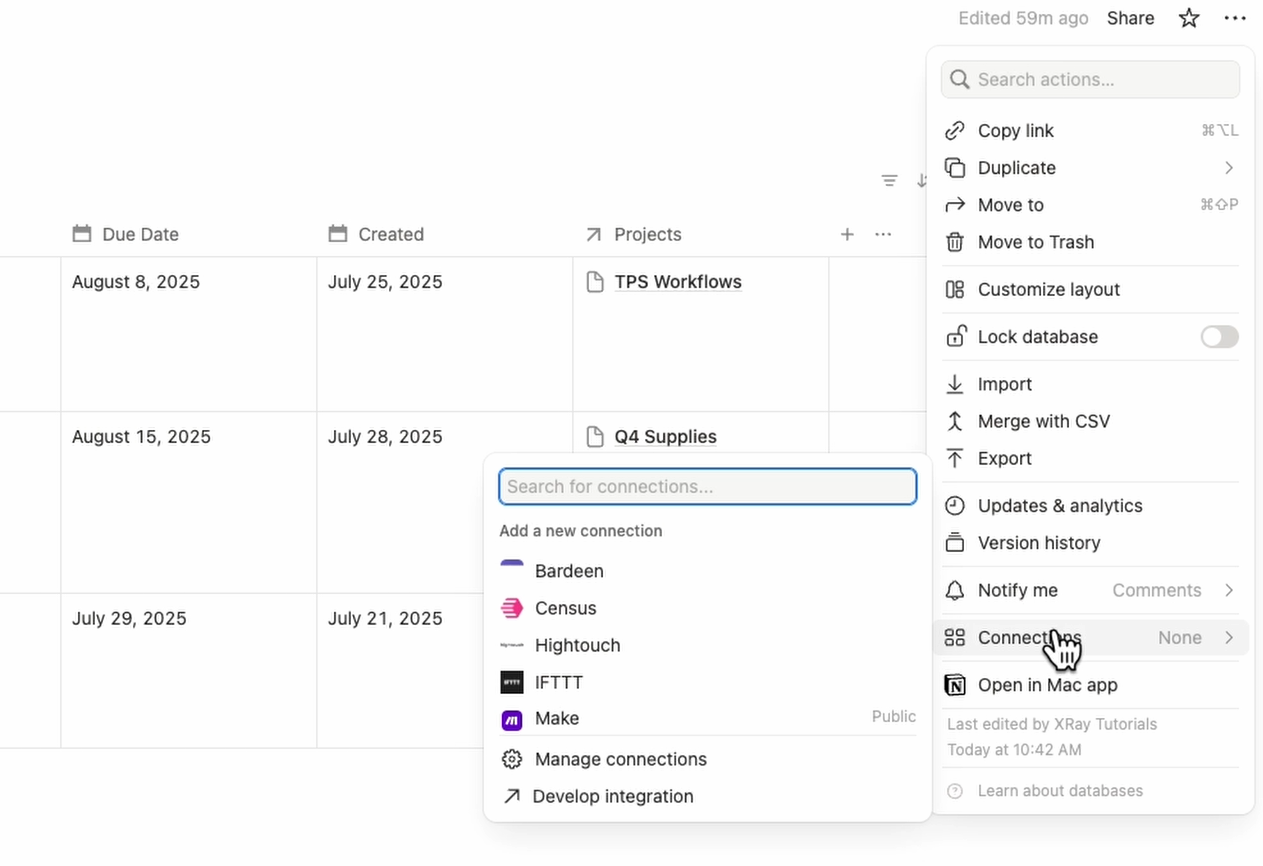Screen dimensions: 1263x866
Task: Click the Develop integration label
Action: pyautogui.click(x=613, y=796)
